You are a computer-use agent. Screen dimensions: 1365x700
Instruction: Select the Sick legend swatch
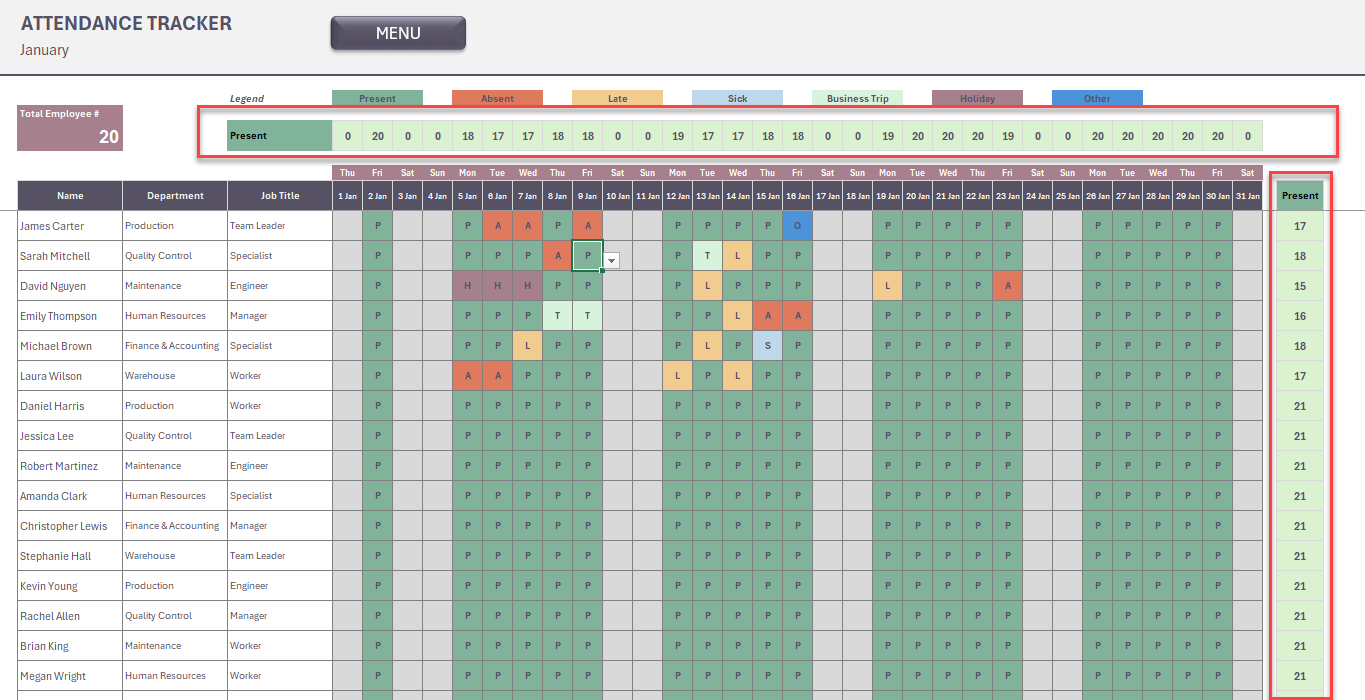(x=737, y=98)
